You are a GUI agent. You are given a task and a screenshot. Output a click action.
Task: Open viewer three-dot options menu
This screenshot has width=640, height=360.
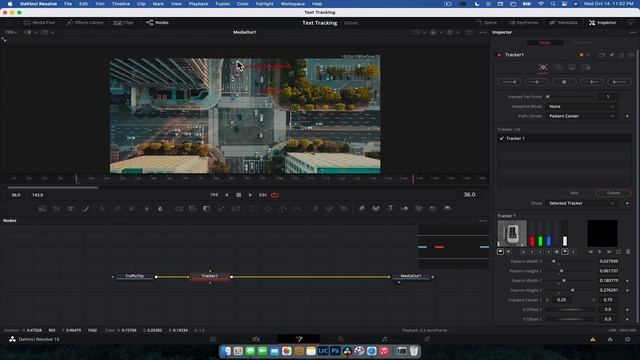coord(483,32)
